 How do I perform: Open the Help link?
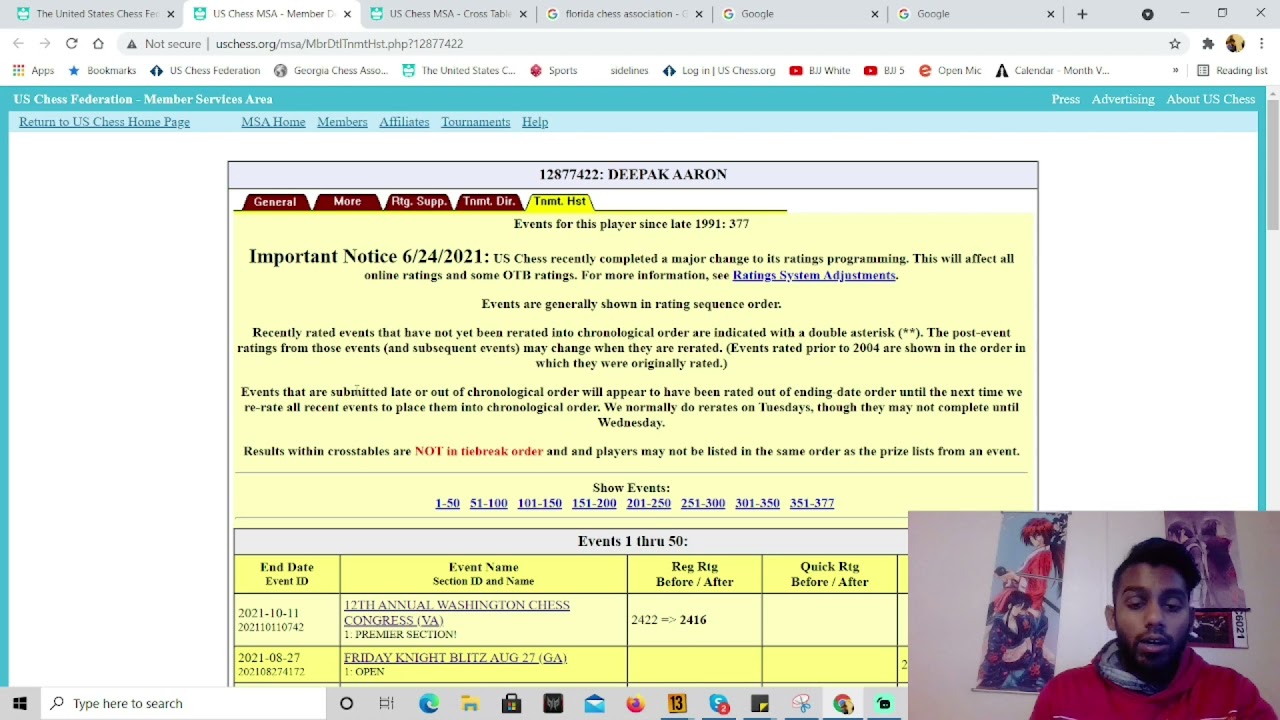(x=535, y=122)
